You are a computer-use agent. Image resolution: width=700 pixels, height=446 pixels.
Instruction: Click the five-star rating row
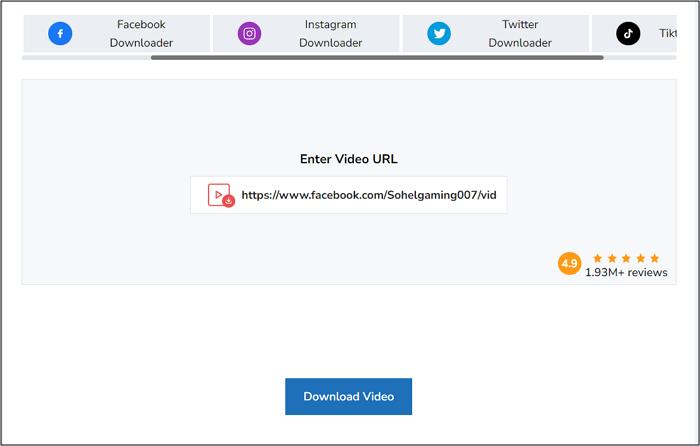tap(626, 258)
